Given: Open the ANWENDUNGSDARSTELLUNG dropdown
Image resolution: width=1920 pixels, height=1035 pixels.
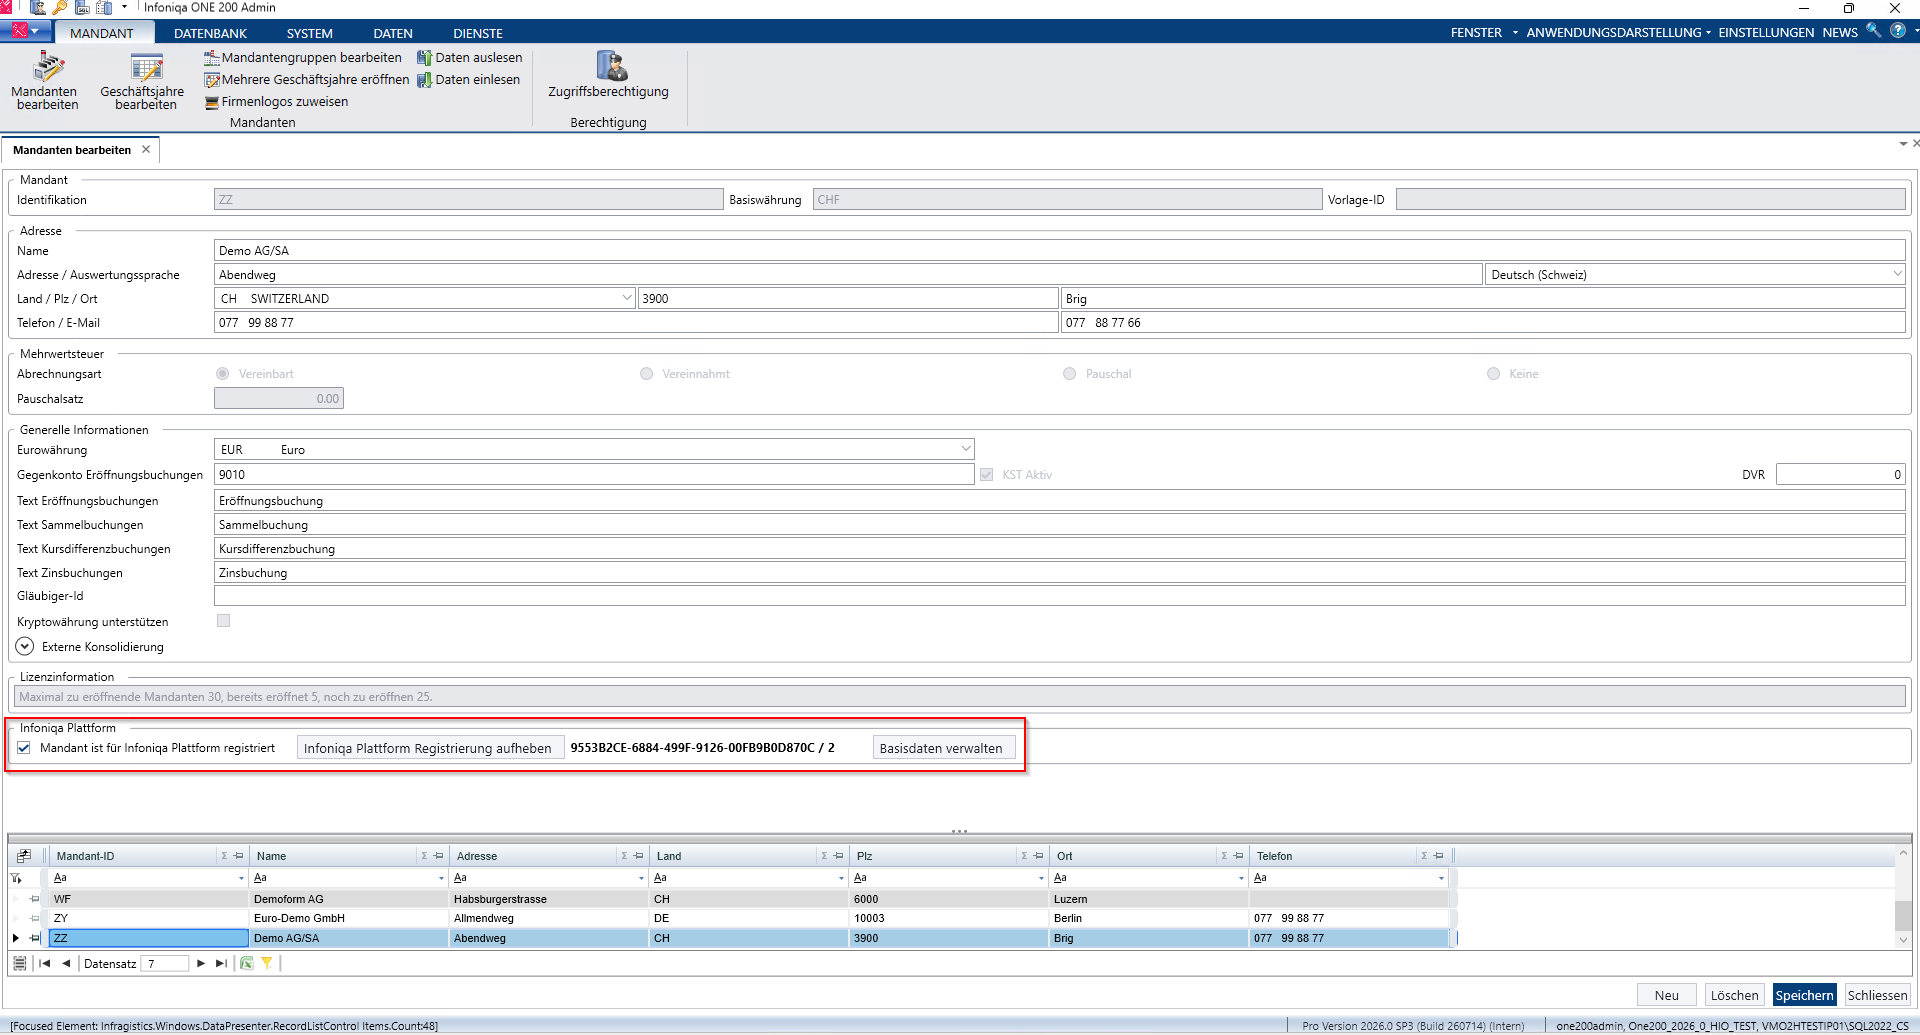Looking at the screenshot, I should pyautogui.click(x=1618, y=32).
